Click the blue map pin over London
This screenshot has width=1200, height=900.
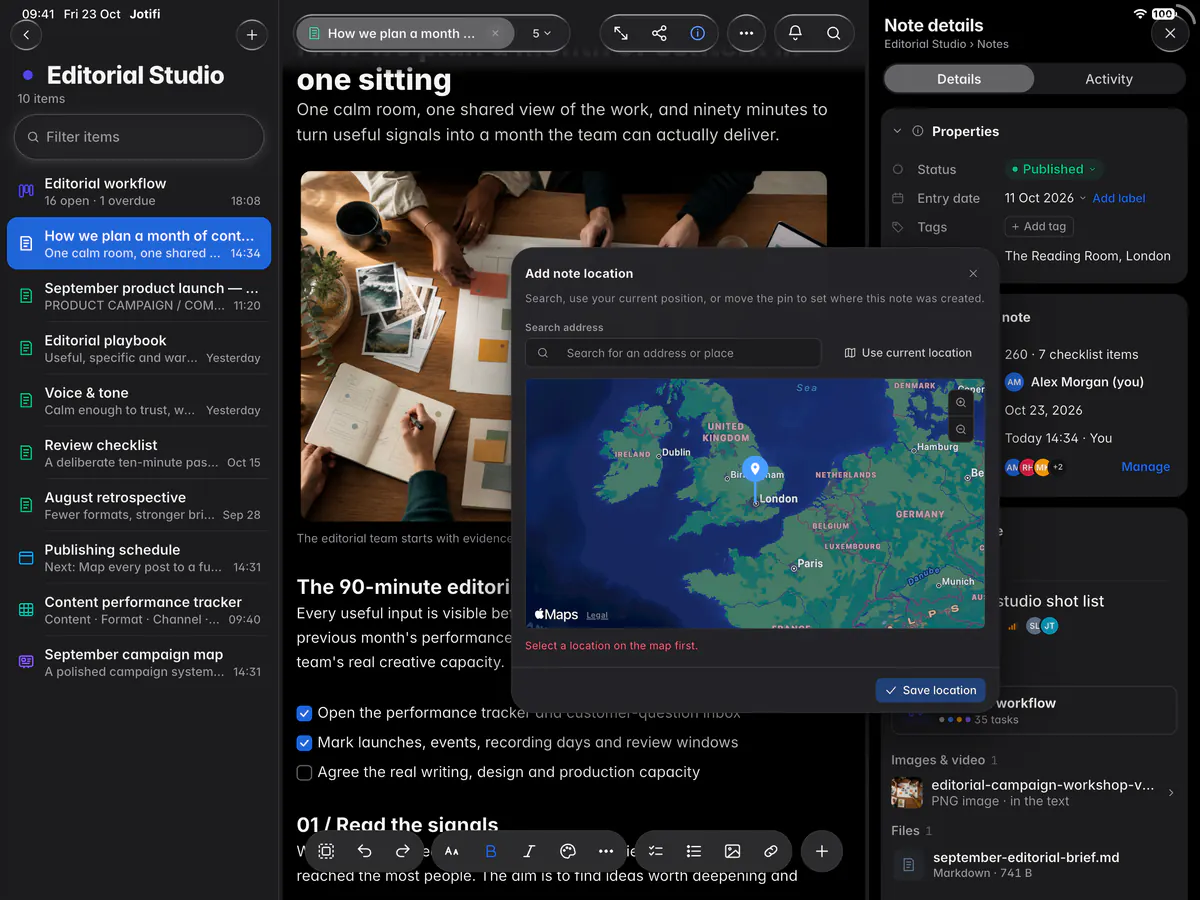(x=755, y=470)
